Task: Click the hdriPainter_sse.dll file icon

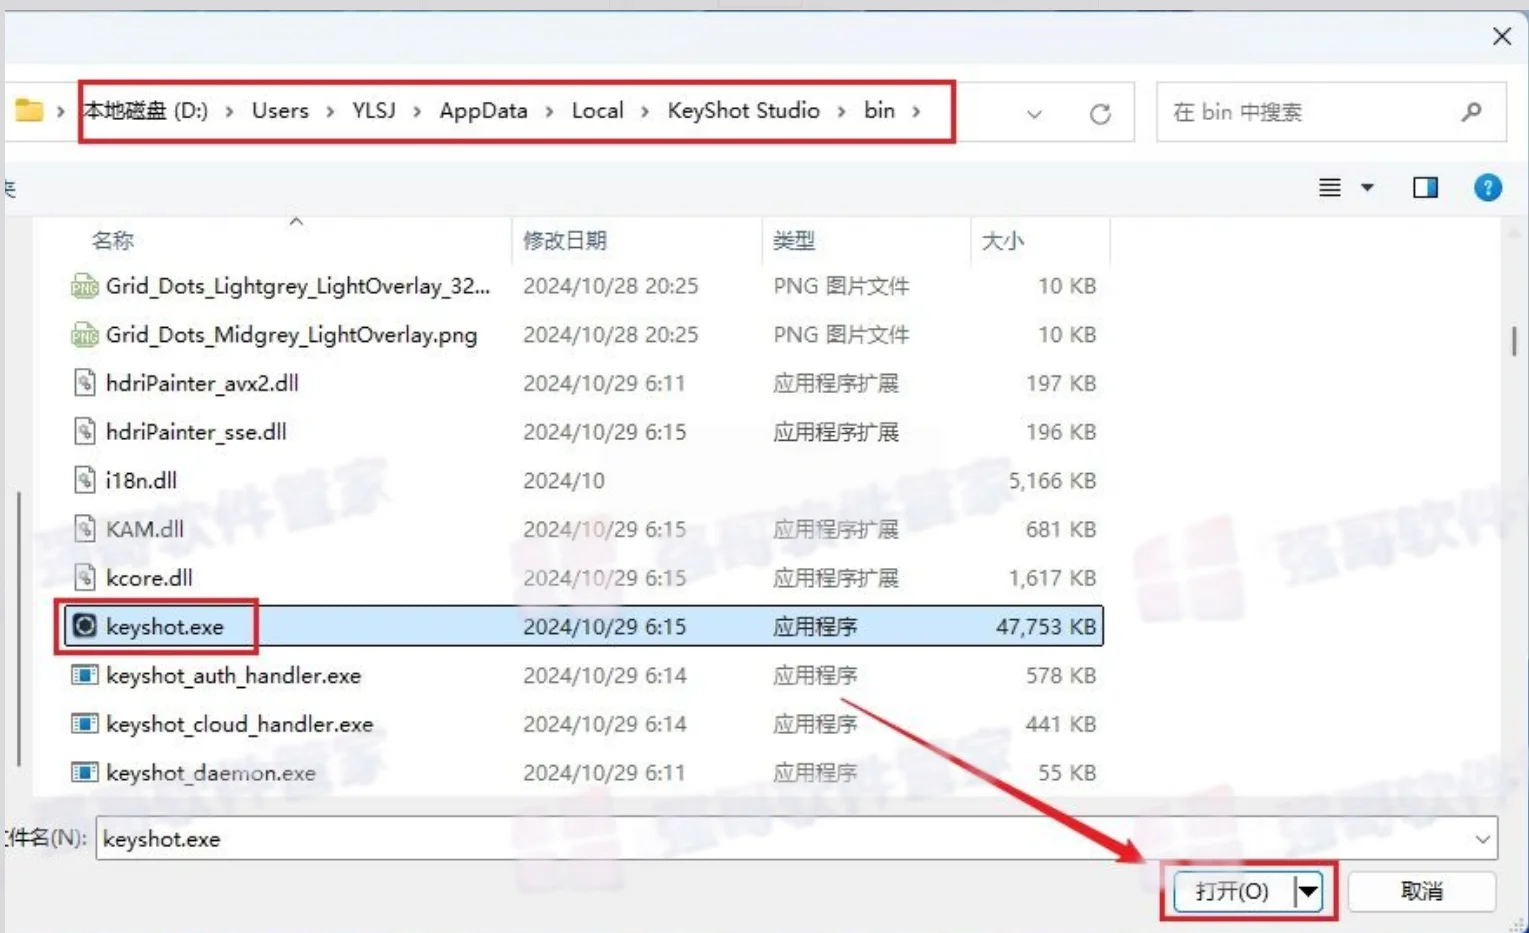Action: [x=85, y=431]
